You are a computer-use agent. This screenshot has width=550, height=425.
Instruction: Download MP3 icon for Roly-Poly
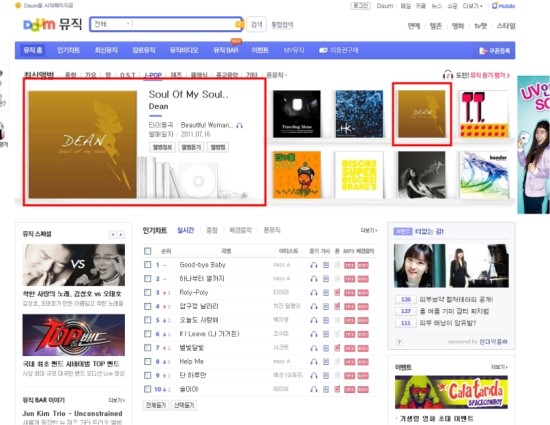coord(349,293)
